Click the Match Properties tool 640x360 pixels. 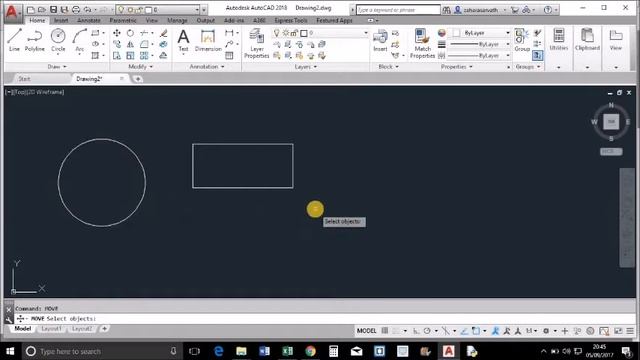click(x=422, y=43)
